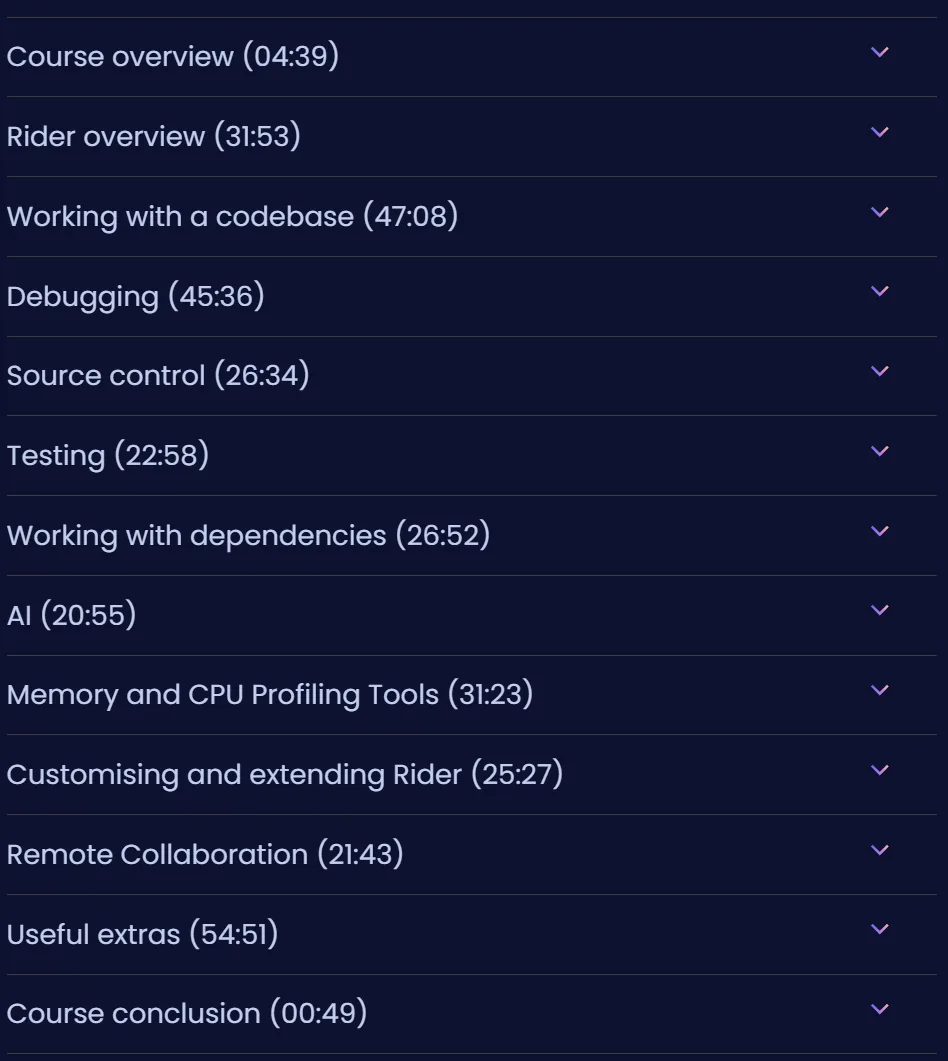Expand Working with dependencies chevron
The image size is (948, 1061).
point(879,530)
